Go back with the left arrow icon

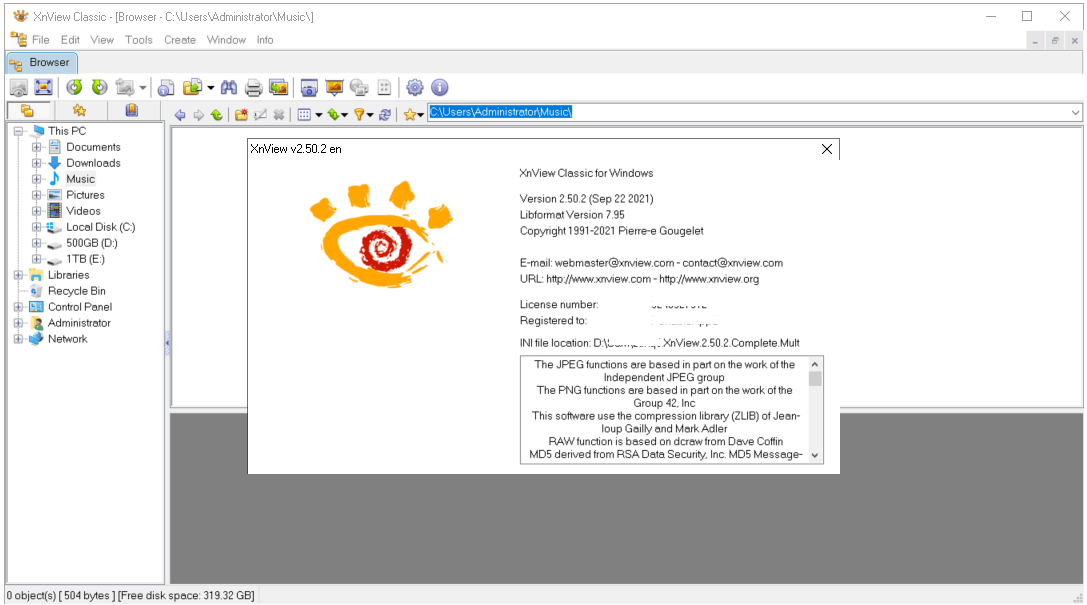coord(180,115)
